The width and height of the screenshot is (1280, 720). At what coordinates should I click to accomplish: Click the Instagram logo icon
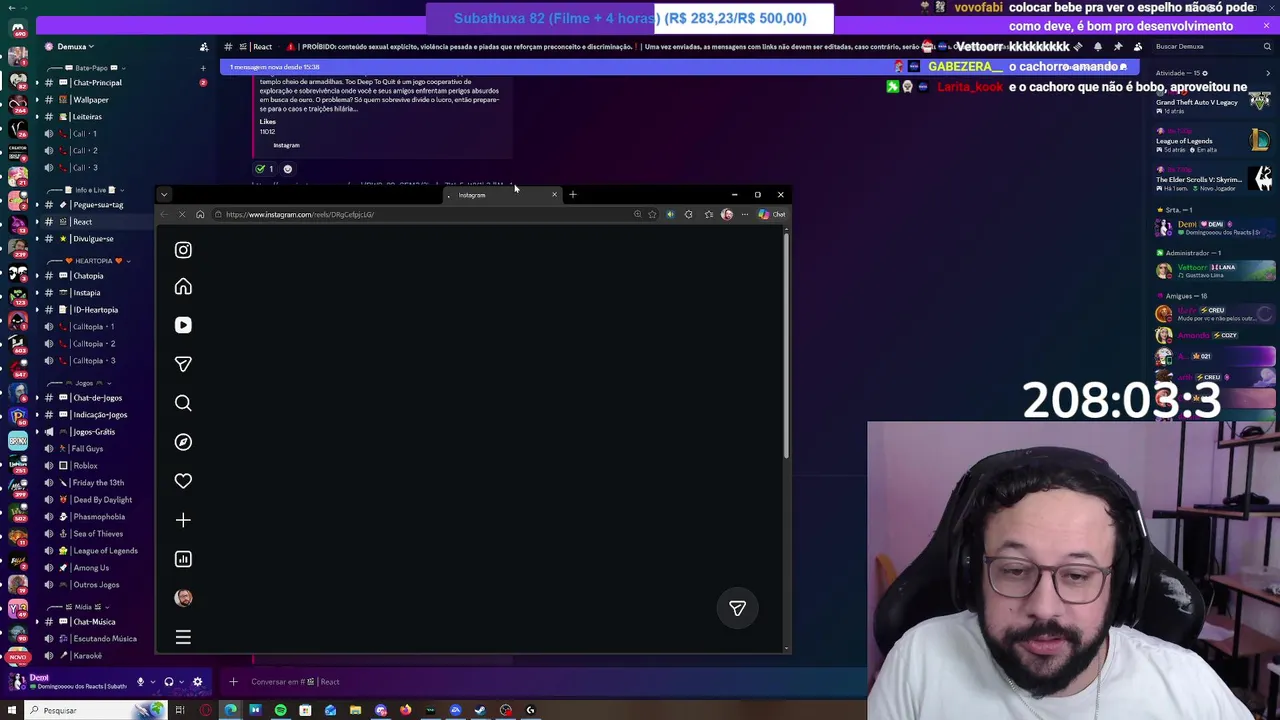click(183, 250)
